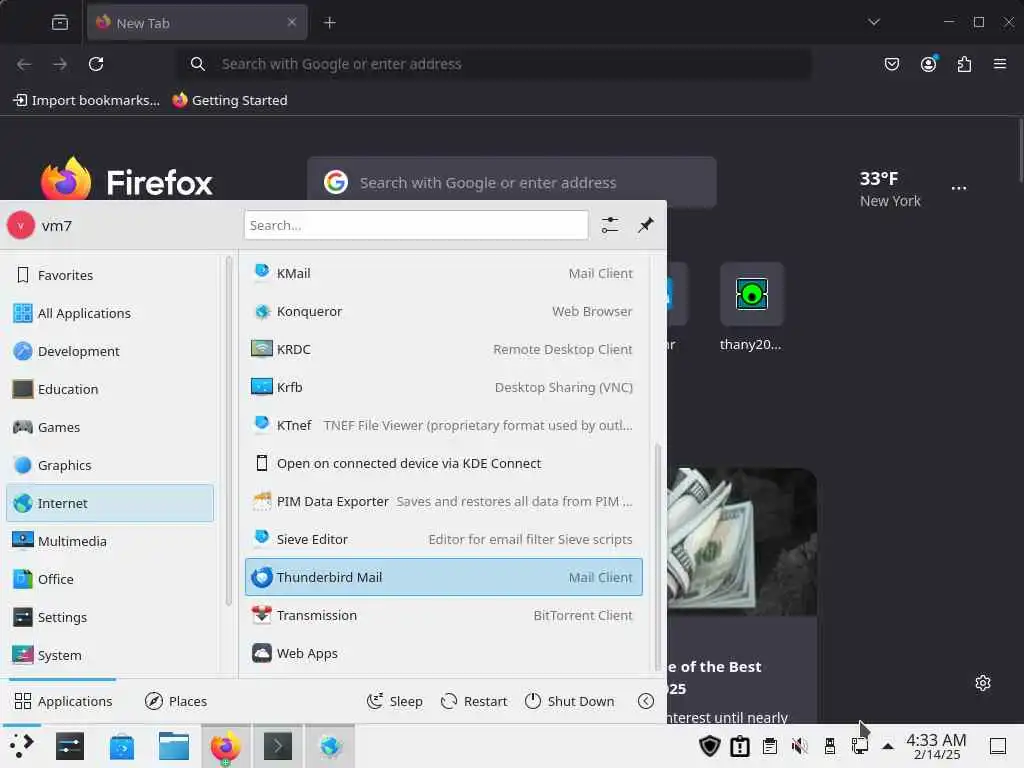Click muted volume tray icon
The height and width of the screenshot is (768, 1024).
[799, 746]
